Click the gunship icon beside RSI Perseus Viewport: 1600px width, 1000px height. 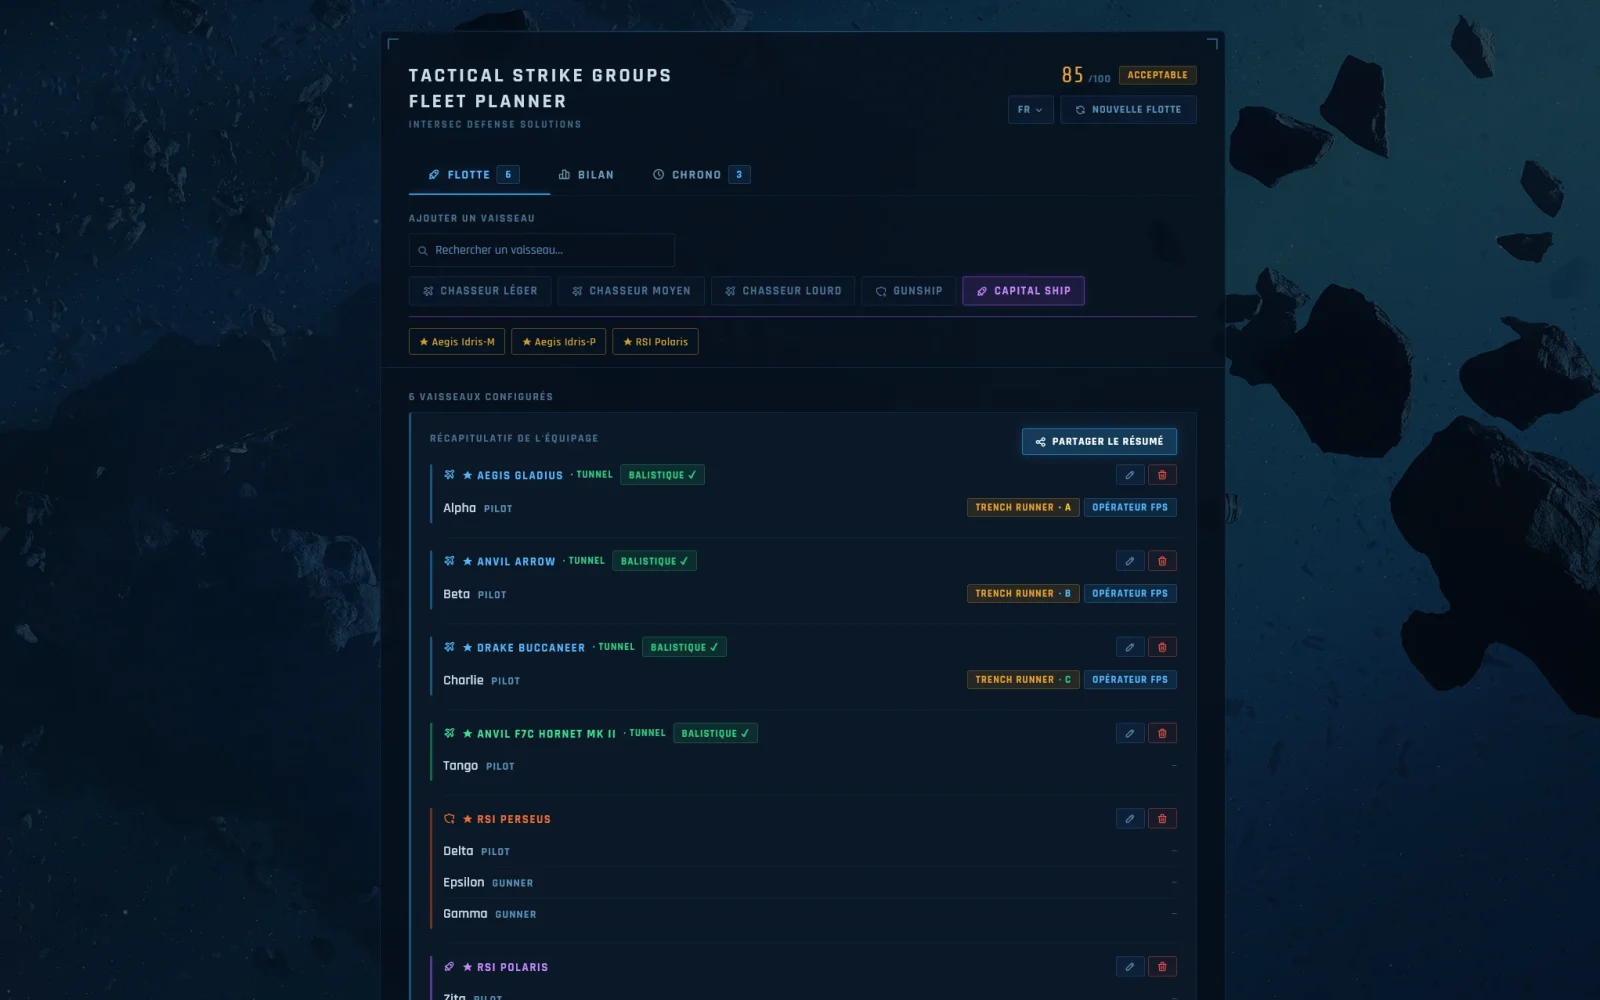(449, 818)
